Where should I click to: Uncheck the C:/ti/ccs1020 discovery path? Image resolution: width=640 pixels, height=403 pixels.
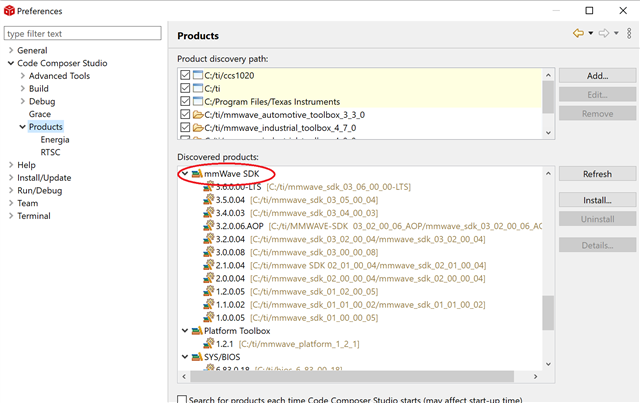click(x=185, y=75)
